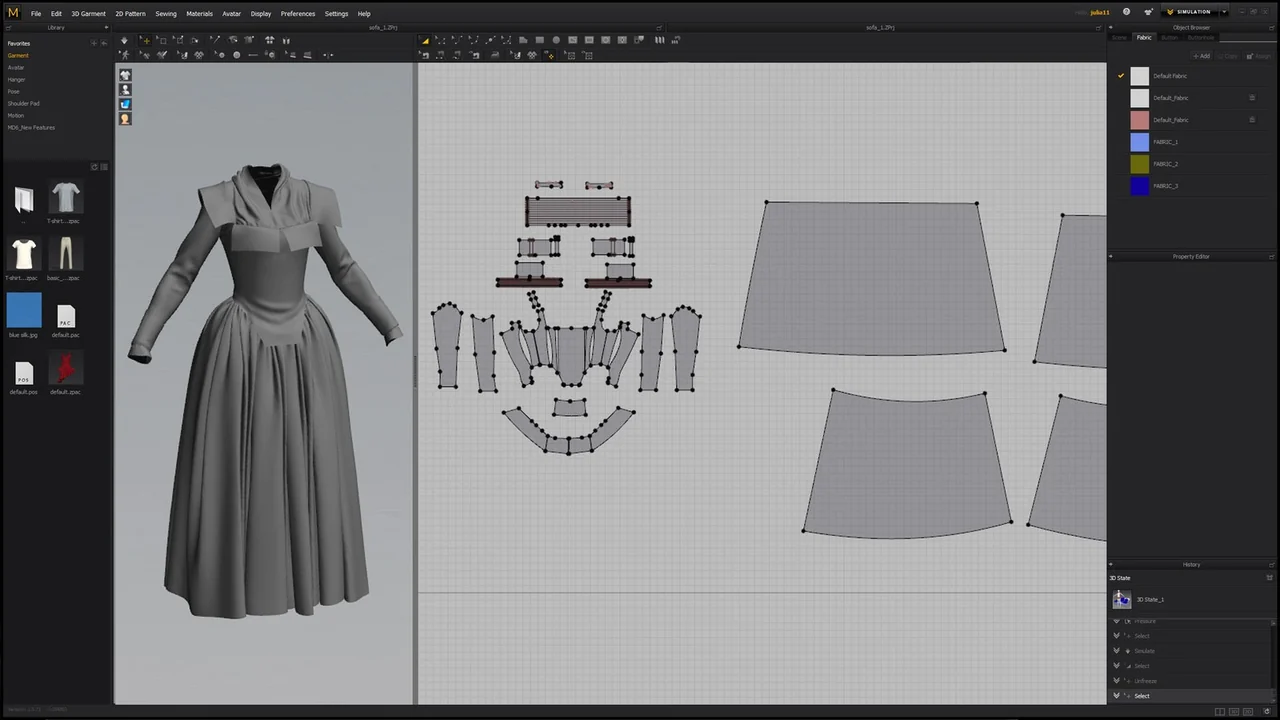Toggle the Default Fabric checkmark
The width and height of the screenshot is (1280, 720).
click(x=1121, y=76)
